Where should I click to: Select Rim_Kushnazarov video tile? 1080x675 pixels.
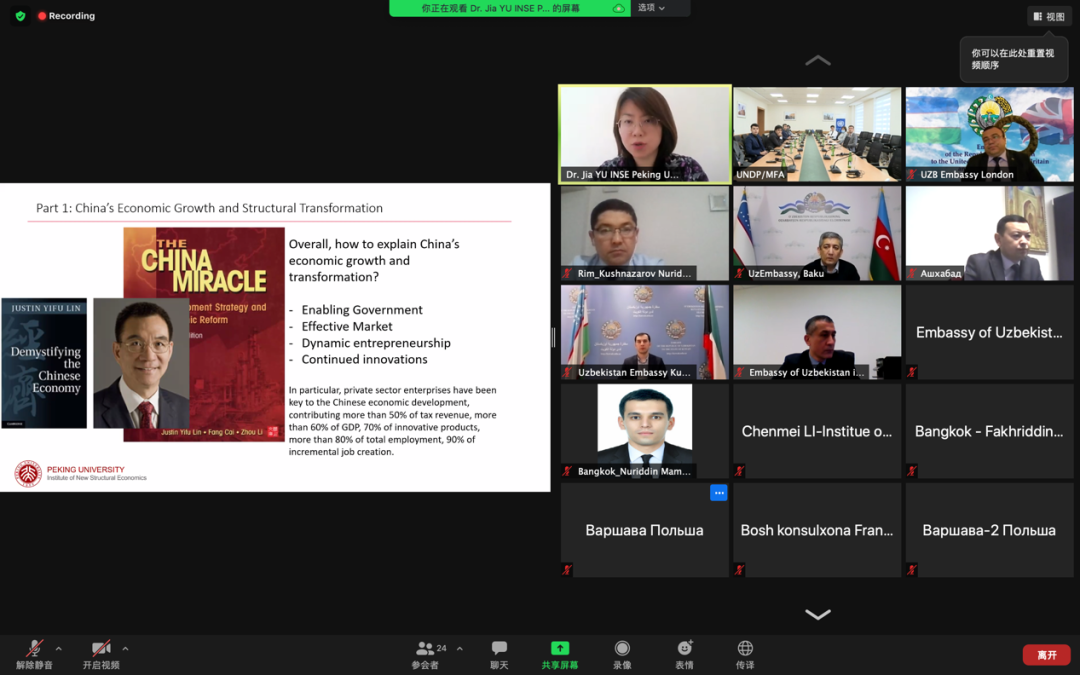click(x=645, y=233)
